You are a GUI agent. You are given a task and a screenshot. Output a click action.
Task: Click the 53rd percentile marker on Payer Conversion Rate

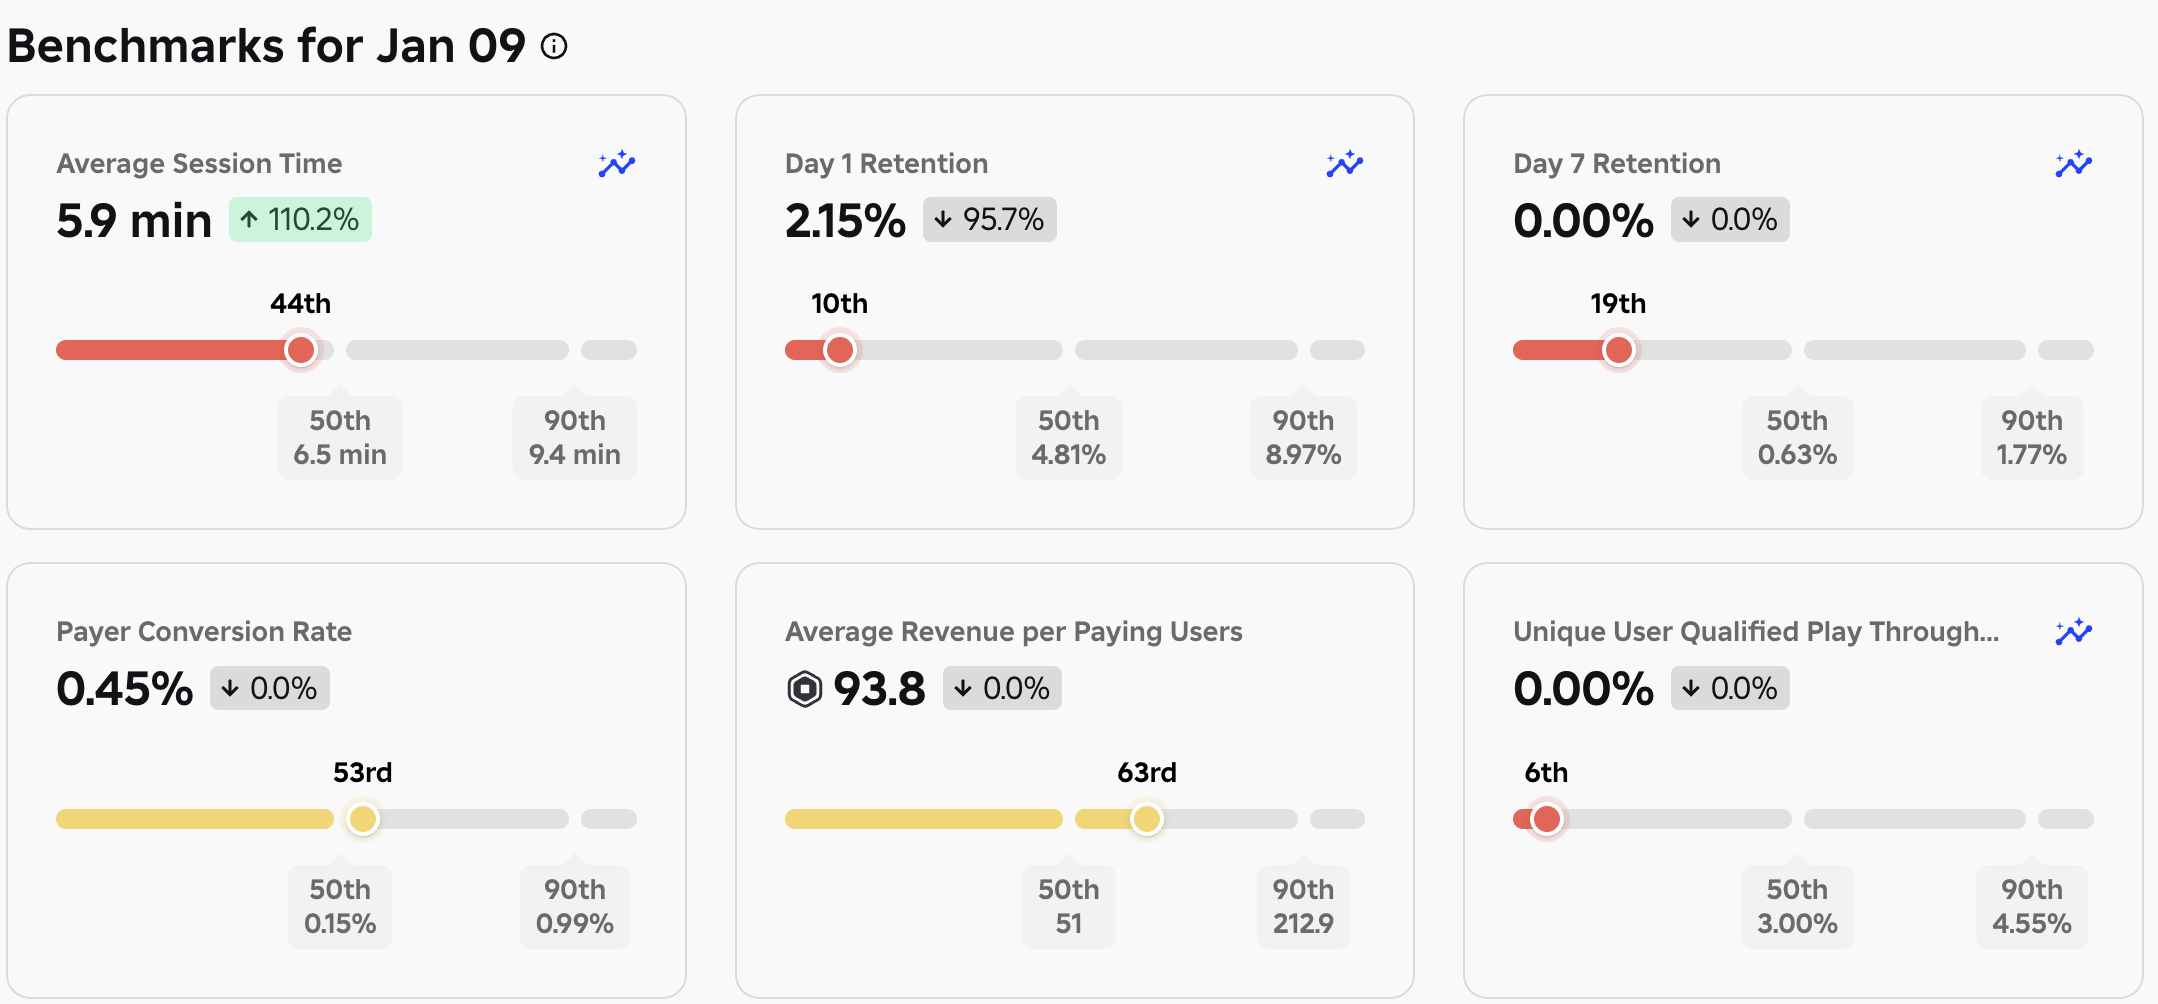pos(363,819)
